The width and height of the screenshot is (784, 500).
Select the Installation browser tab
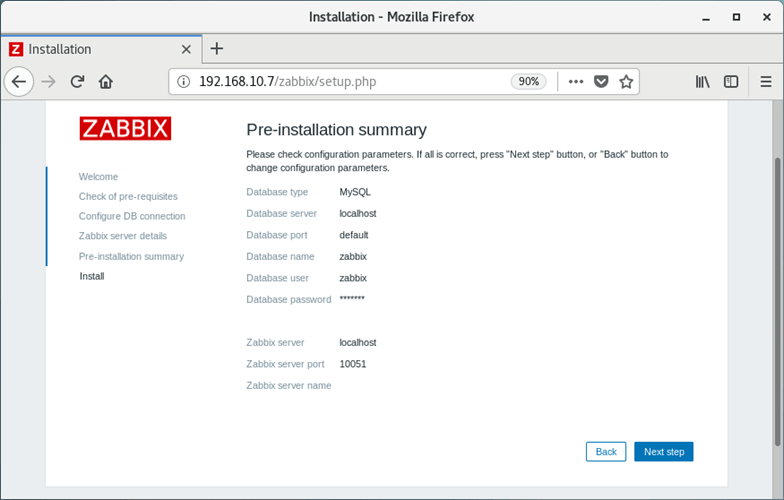point(102,49)
